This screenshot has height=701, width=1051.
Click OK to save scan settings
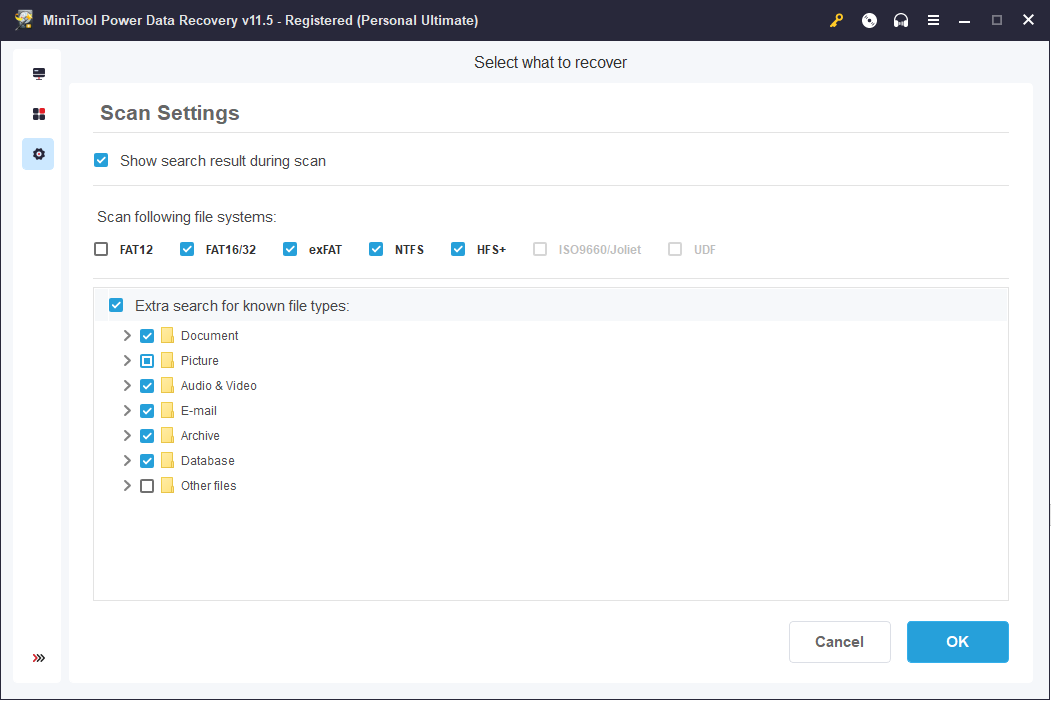point(957,641)
